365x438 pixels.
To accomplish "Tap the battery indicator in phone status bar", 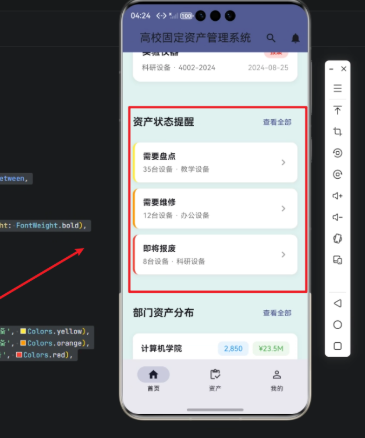I will (x=187, y=16).
